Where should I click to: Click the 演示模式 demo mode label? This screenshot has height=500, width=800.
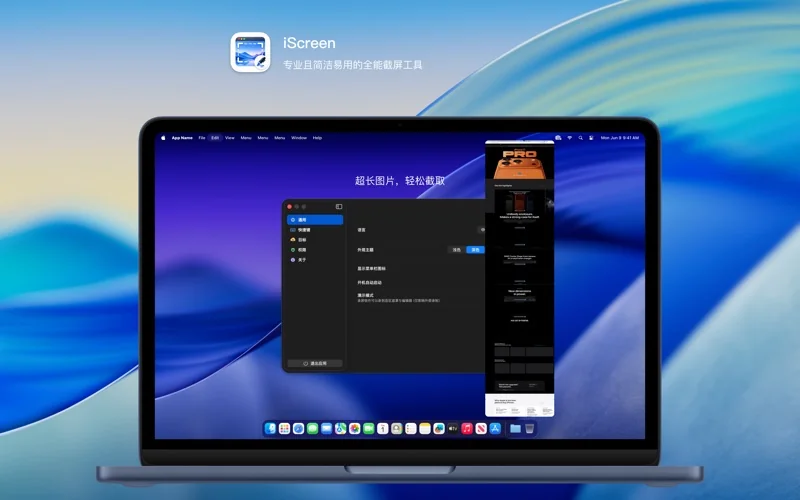[365, 295]
